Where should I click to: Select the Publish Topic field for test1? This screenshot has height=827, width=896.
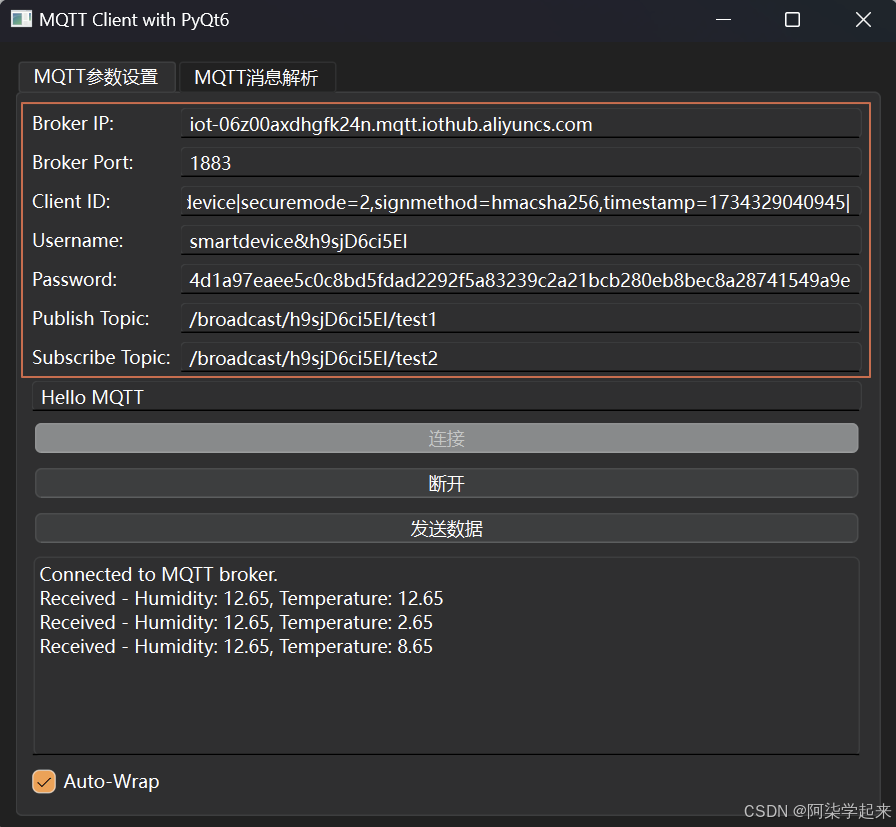click(520, 318)
